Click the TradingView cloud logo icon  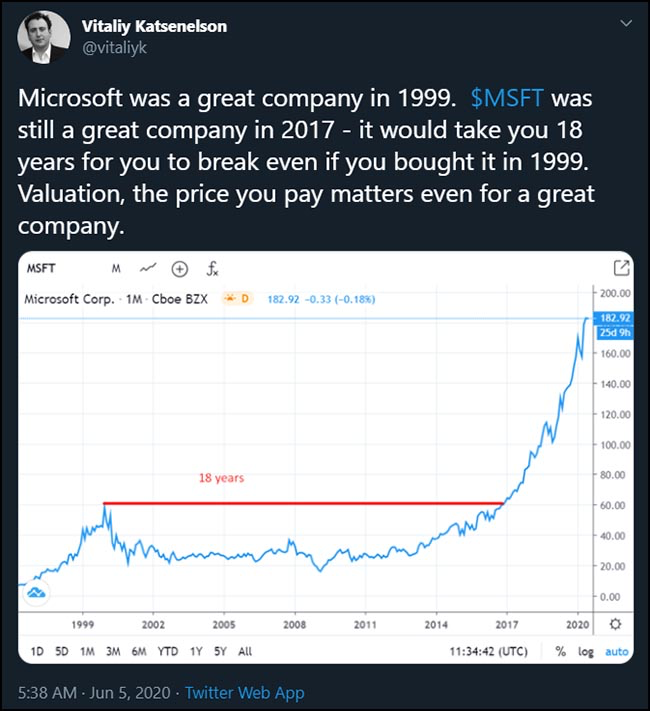coord(36,592)
